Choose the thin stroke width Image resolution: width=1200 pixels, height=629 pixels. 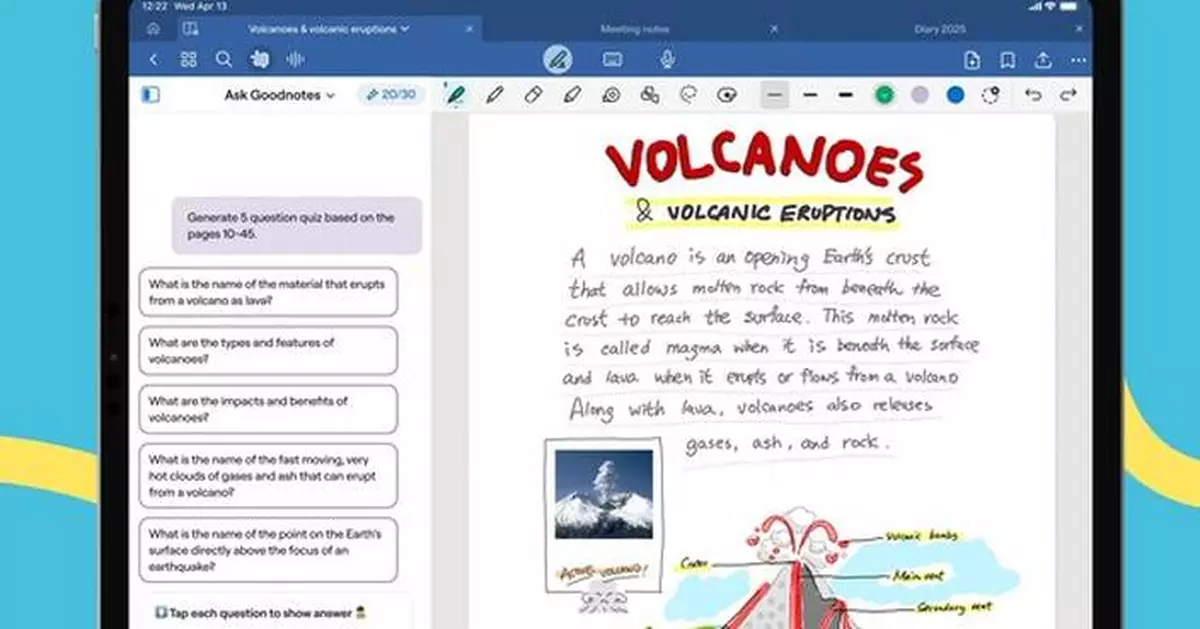coord(775,95)
